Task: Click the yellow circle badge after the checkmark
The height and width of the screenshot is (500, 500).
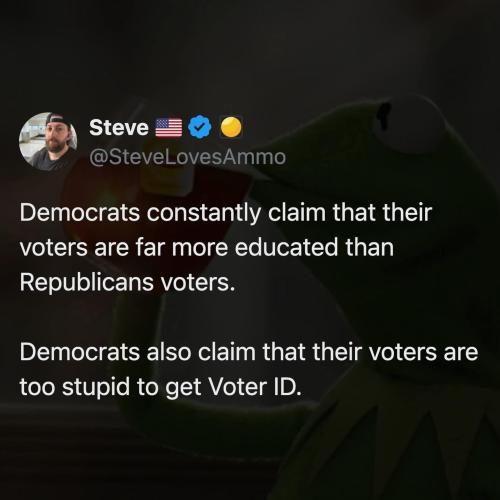Action: pyautogui.click(x=231, y=127)
